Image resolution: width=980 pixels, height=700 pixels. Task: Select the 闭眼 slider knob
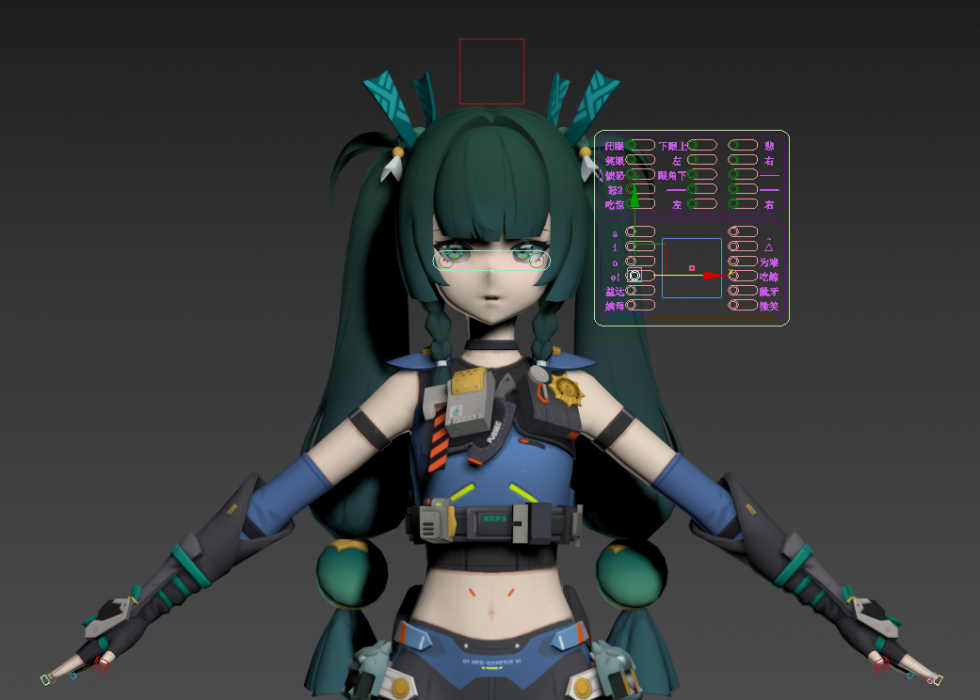(x=631, y=145)
